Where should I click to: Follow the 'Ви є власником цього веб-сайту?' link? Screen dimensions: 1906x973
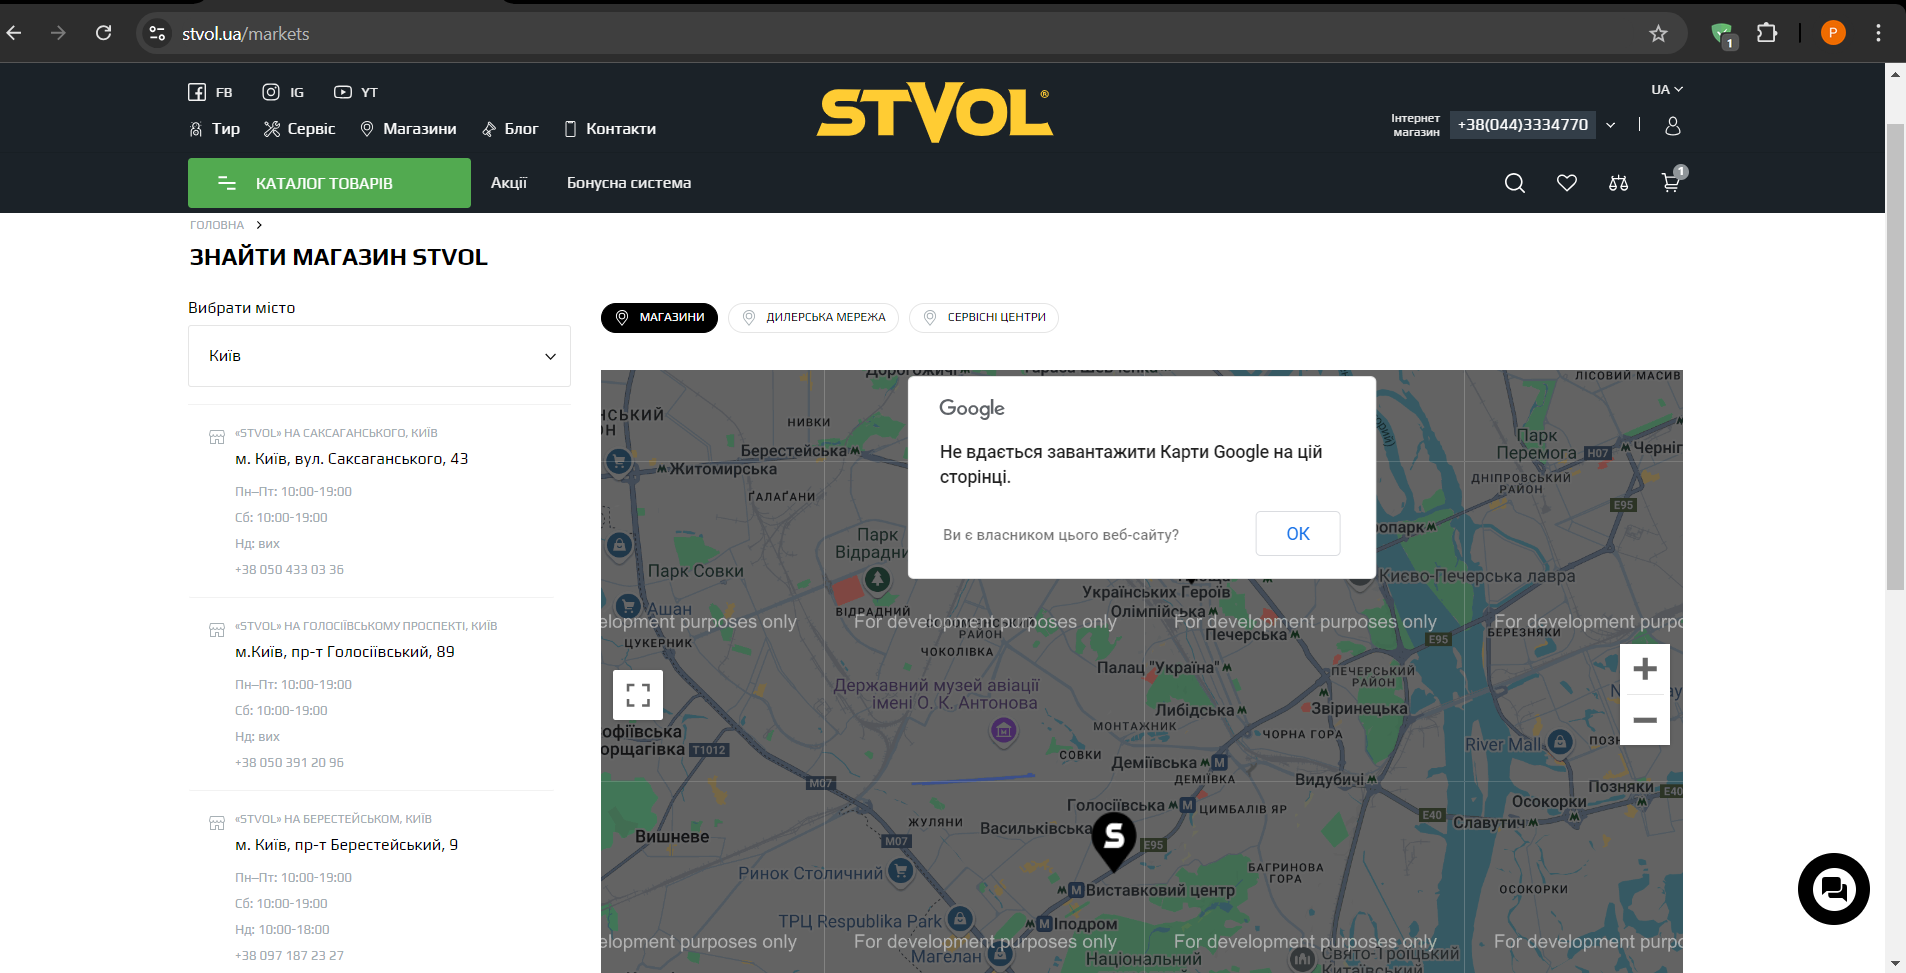(x=1061, y=535)
